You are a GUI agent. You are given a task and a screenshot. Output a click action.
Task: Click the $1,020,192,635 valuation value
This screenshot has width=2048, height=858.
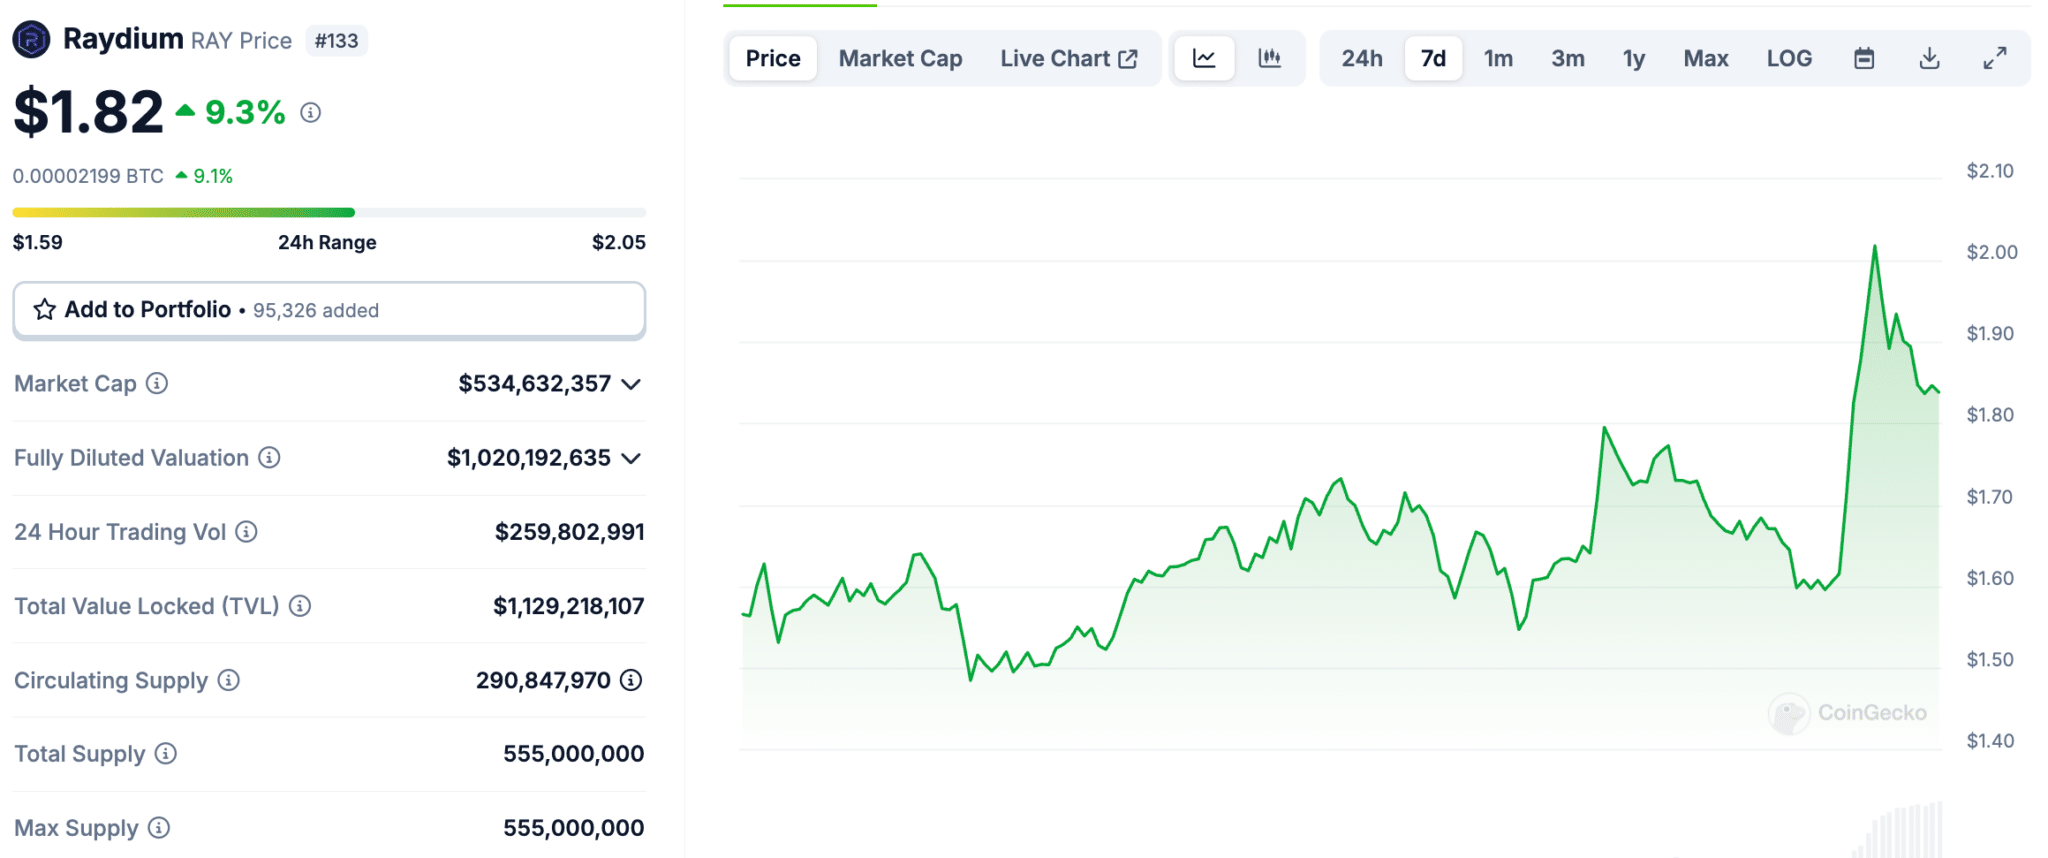[x=528, y=458]
